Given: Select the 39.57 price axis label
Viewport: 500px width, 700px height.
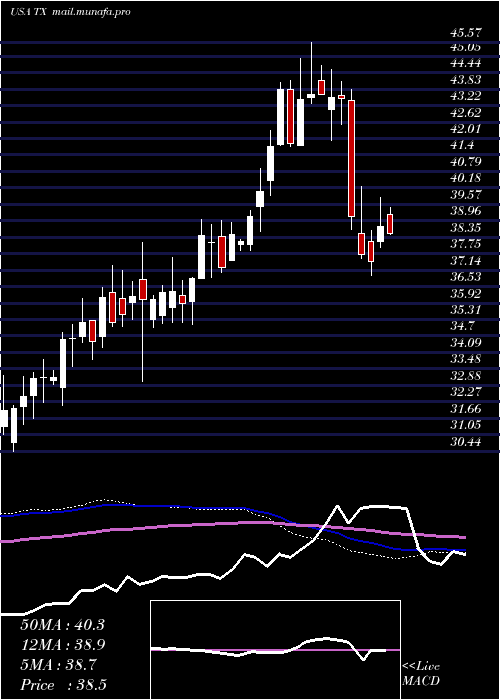Looking at the screenshot, I should (x=465, y=195).
